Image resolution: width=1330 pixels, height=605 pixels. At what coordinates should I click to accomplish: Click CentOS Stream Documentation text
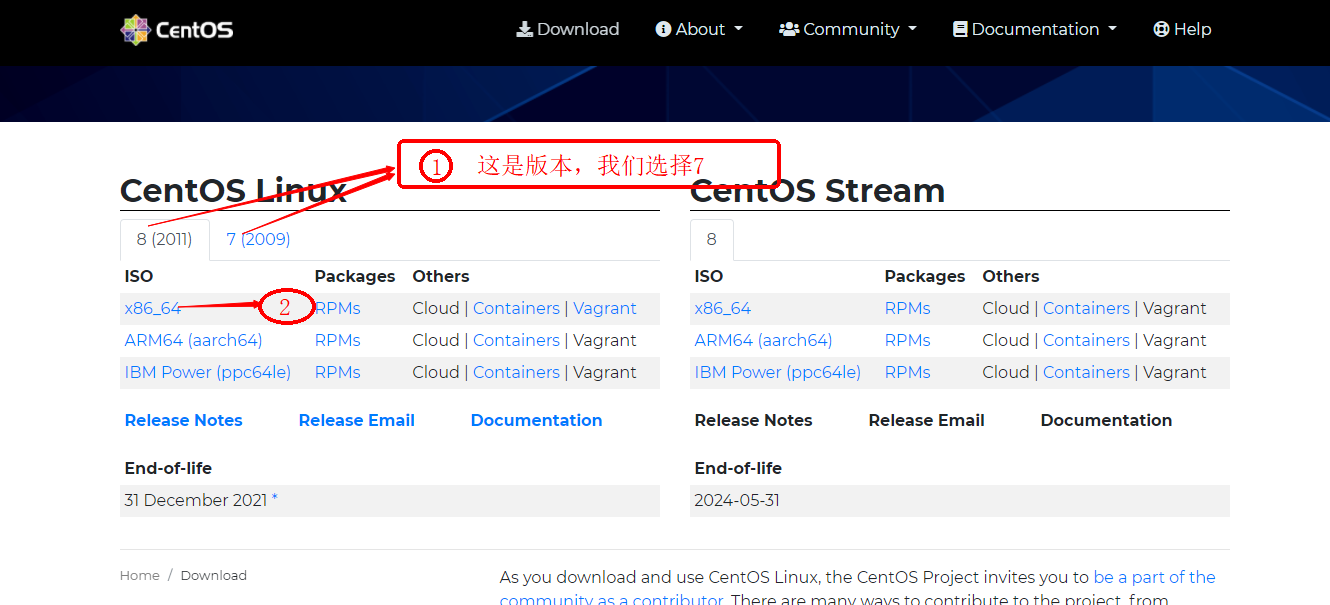tap(1106, 420)
